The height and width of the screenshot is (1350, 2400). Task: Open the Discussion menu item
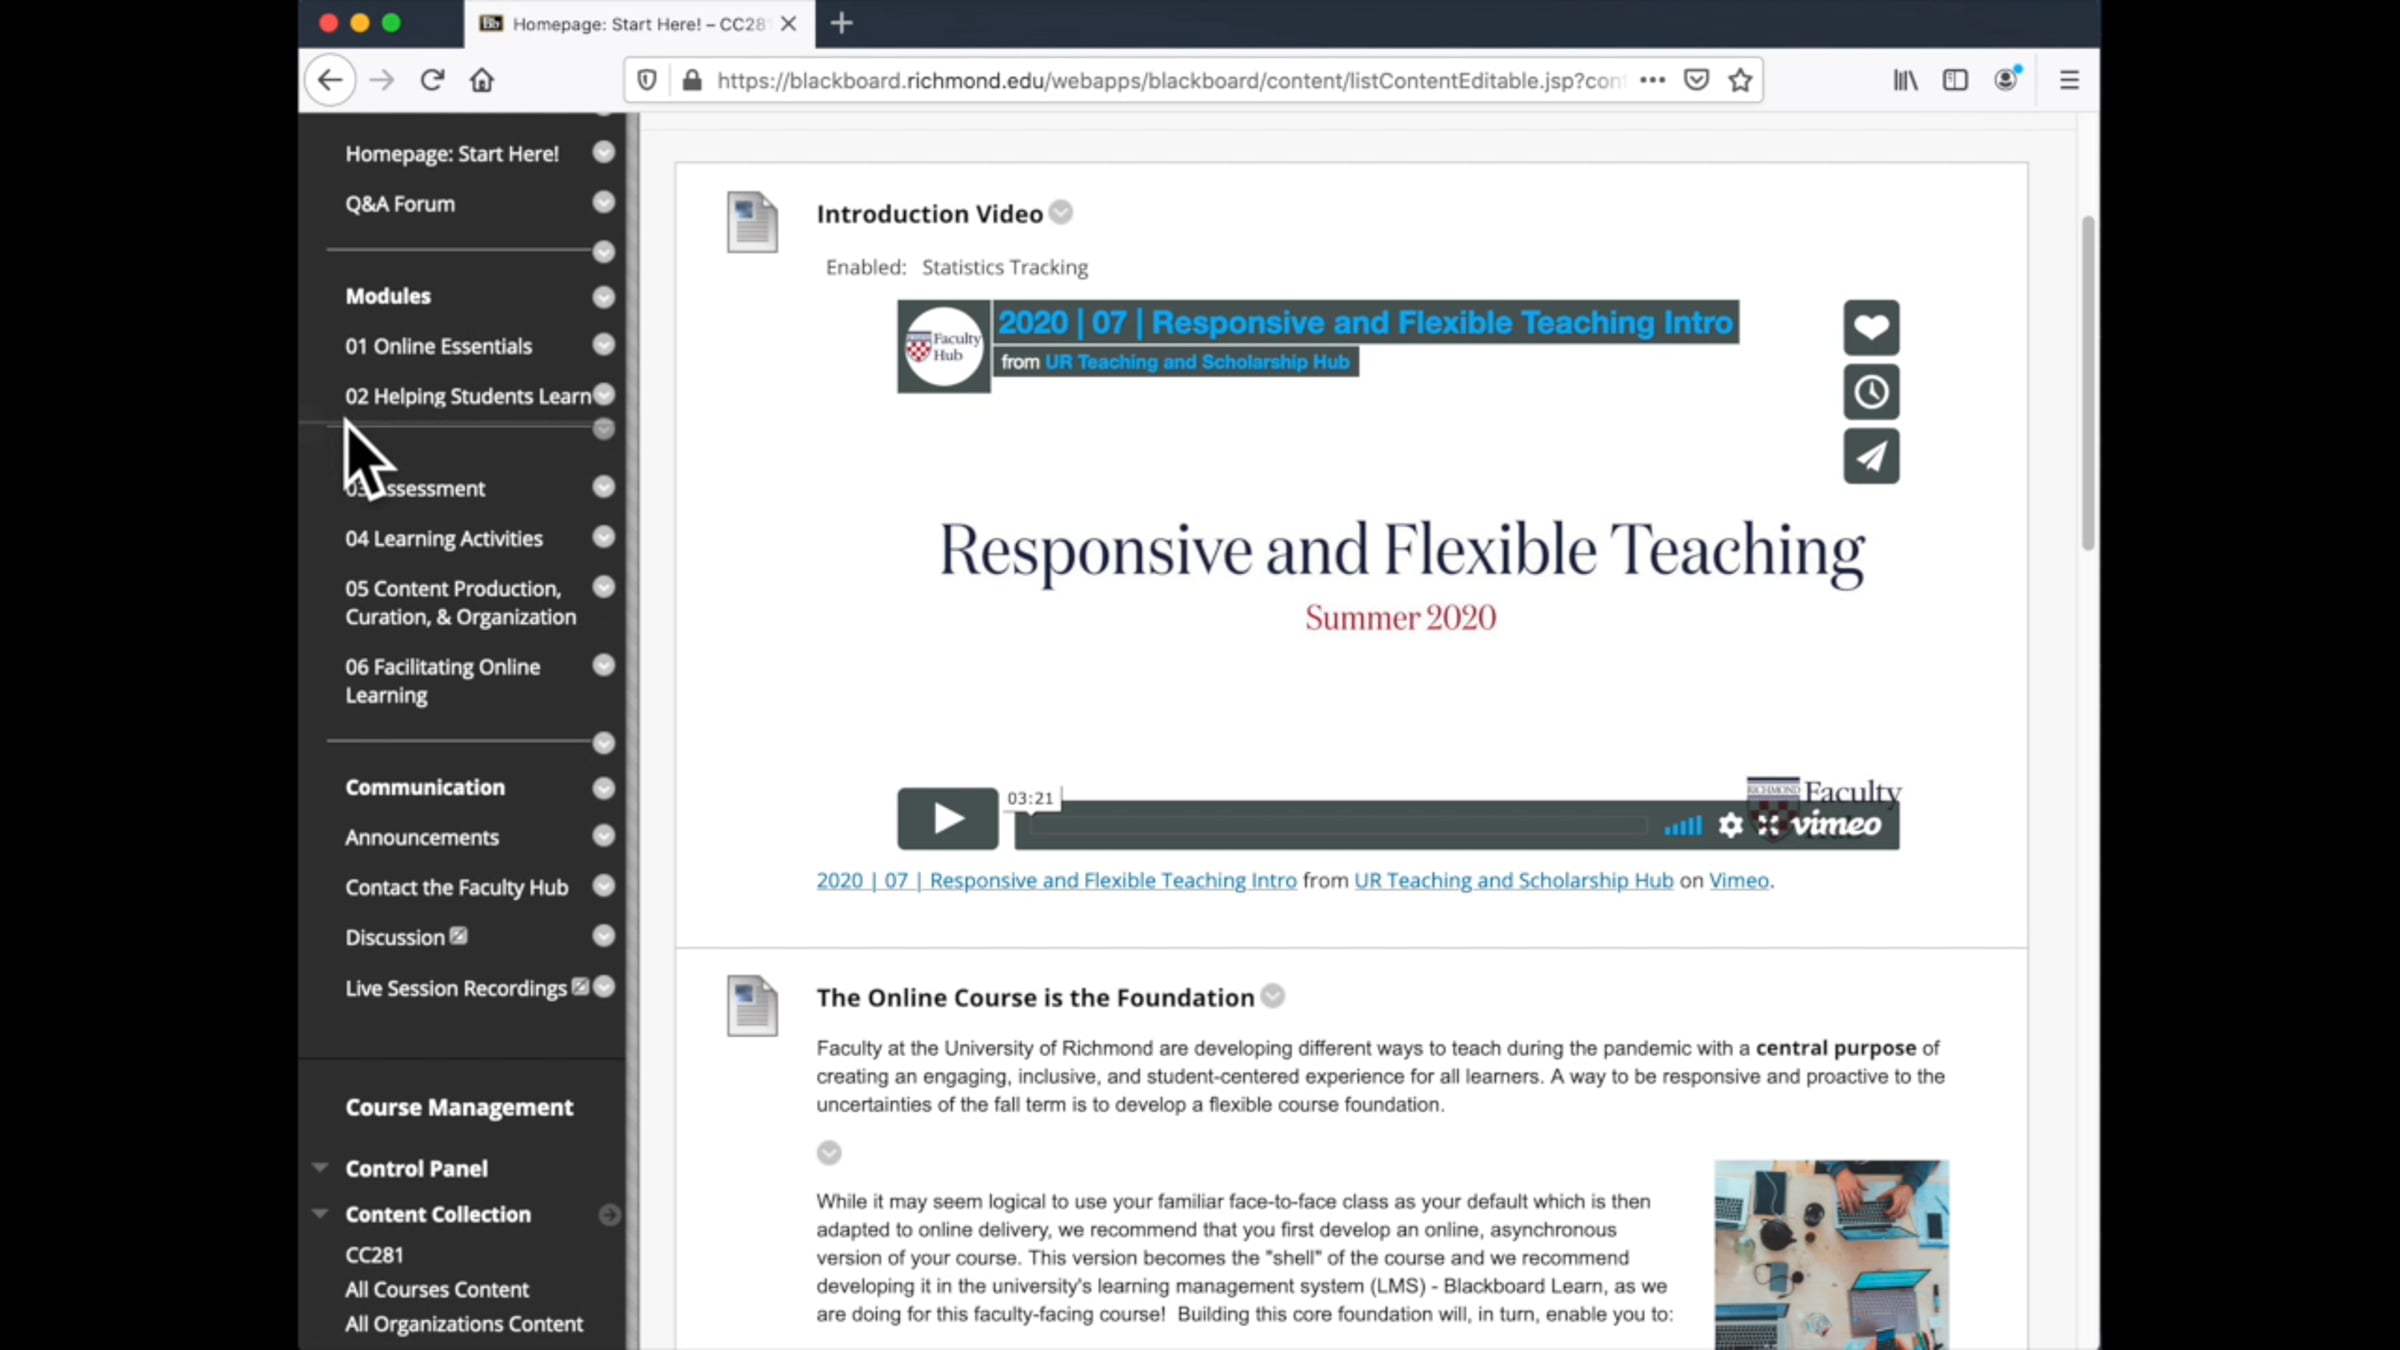point(395,938)
